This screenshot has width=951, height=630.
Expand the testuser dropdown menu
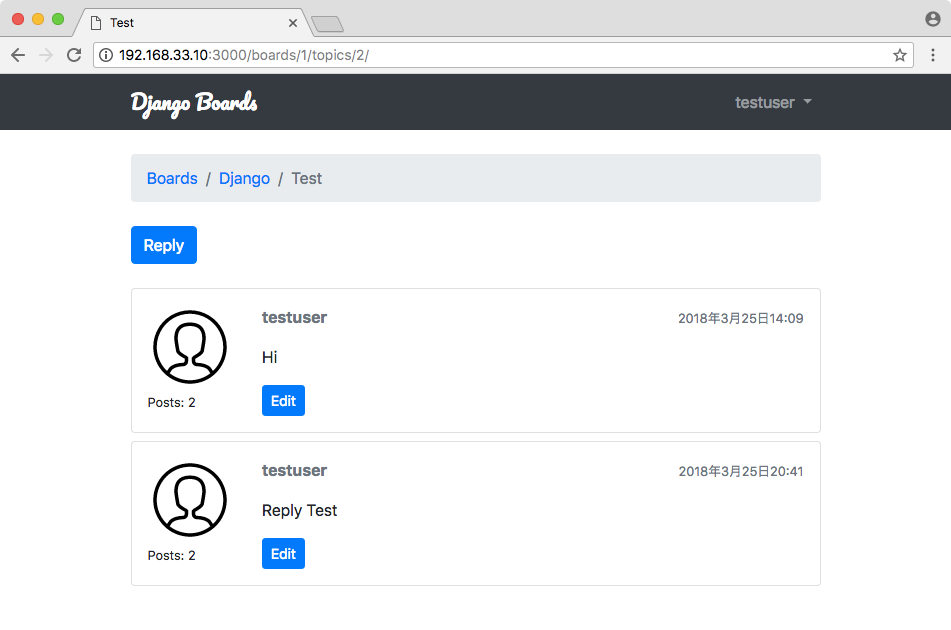(x=773, y=102)
